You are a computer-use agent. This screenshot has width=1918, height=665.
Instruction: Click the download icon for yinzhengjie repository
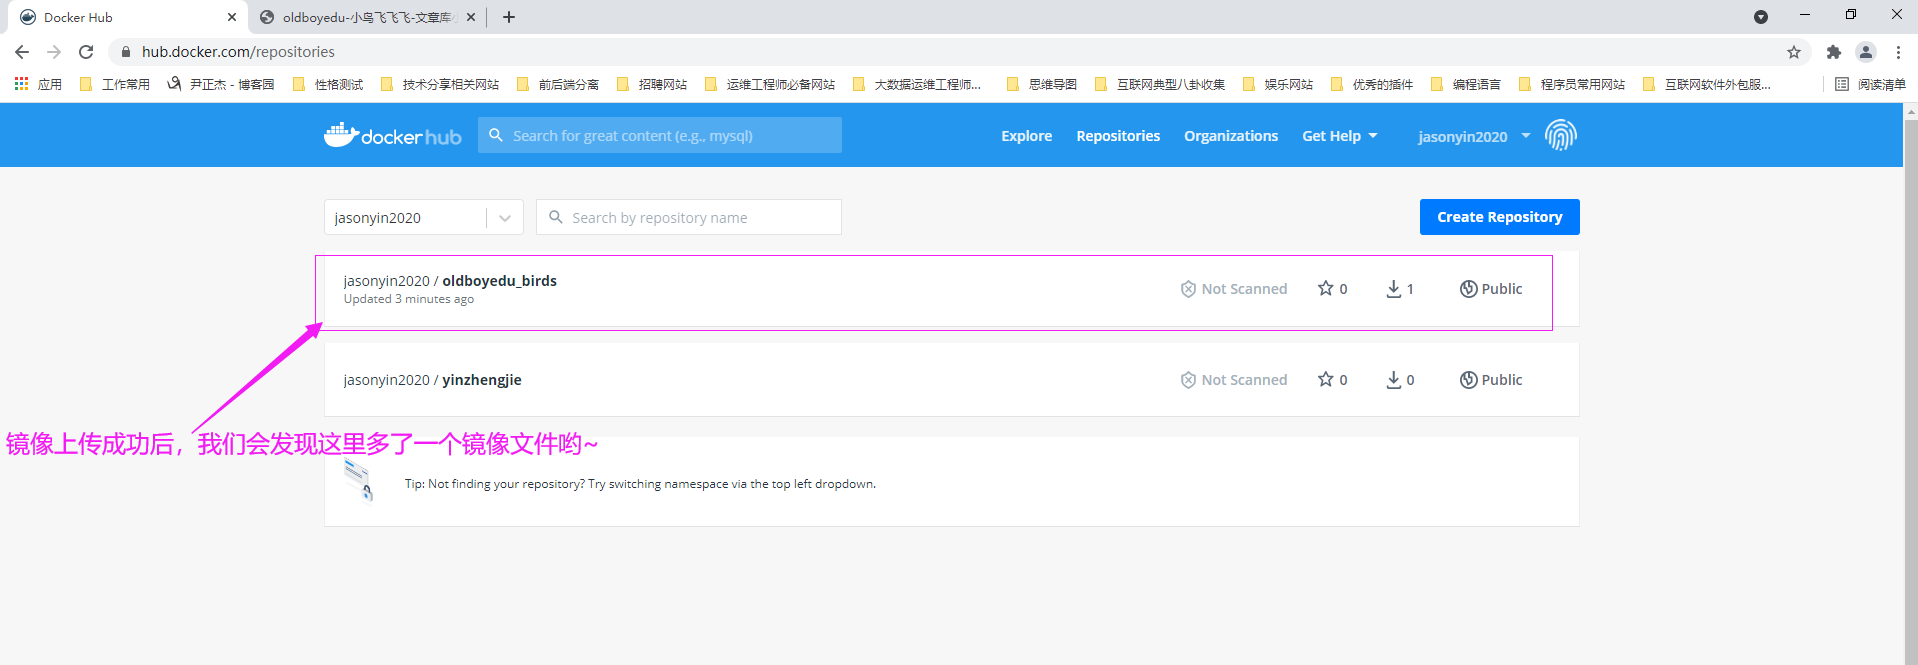pos(1393,380)
